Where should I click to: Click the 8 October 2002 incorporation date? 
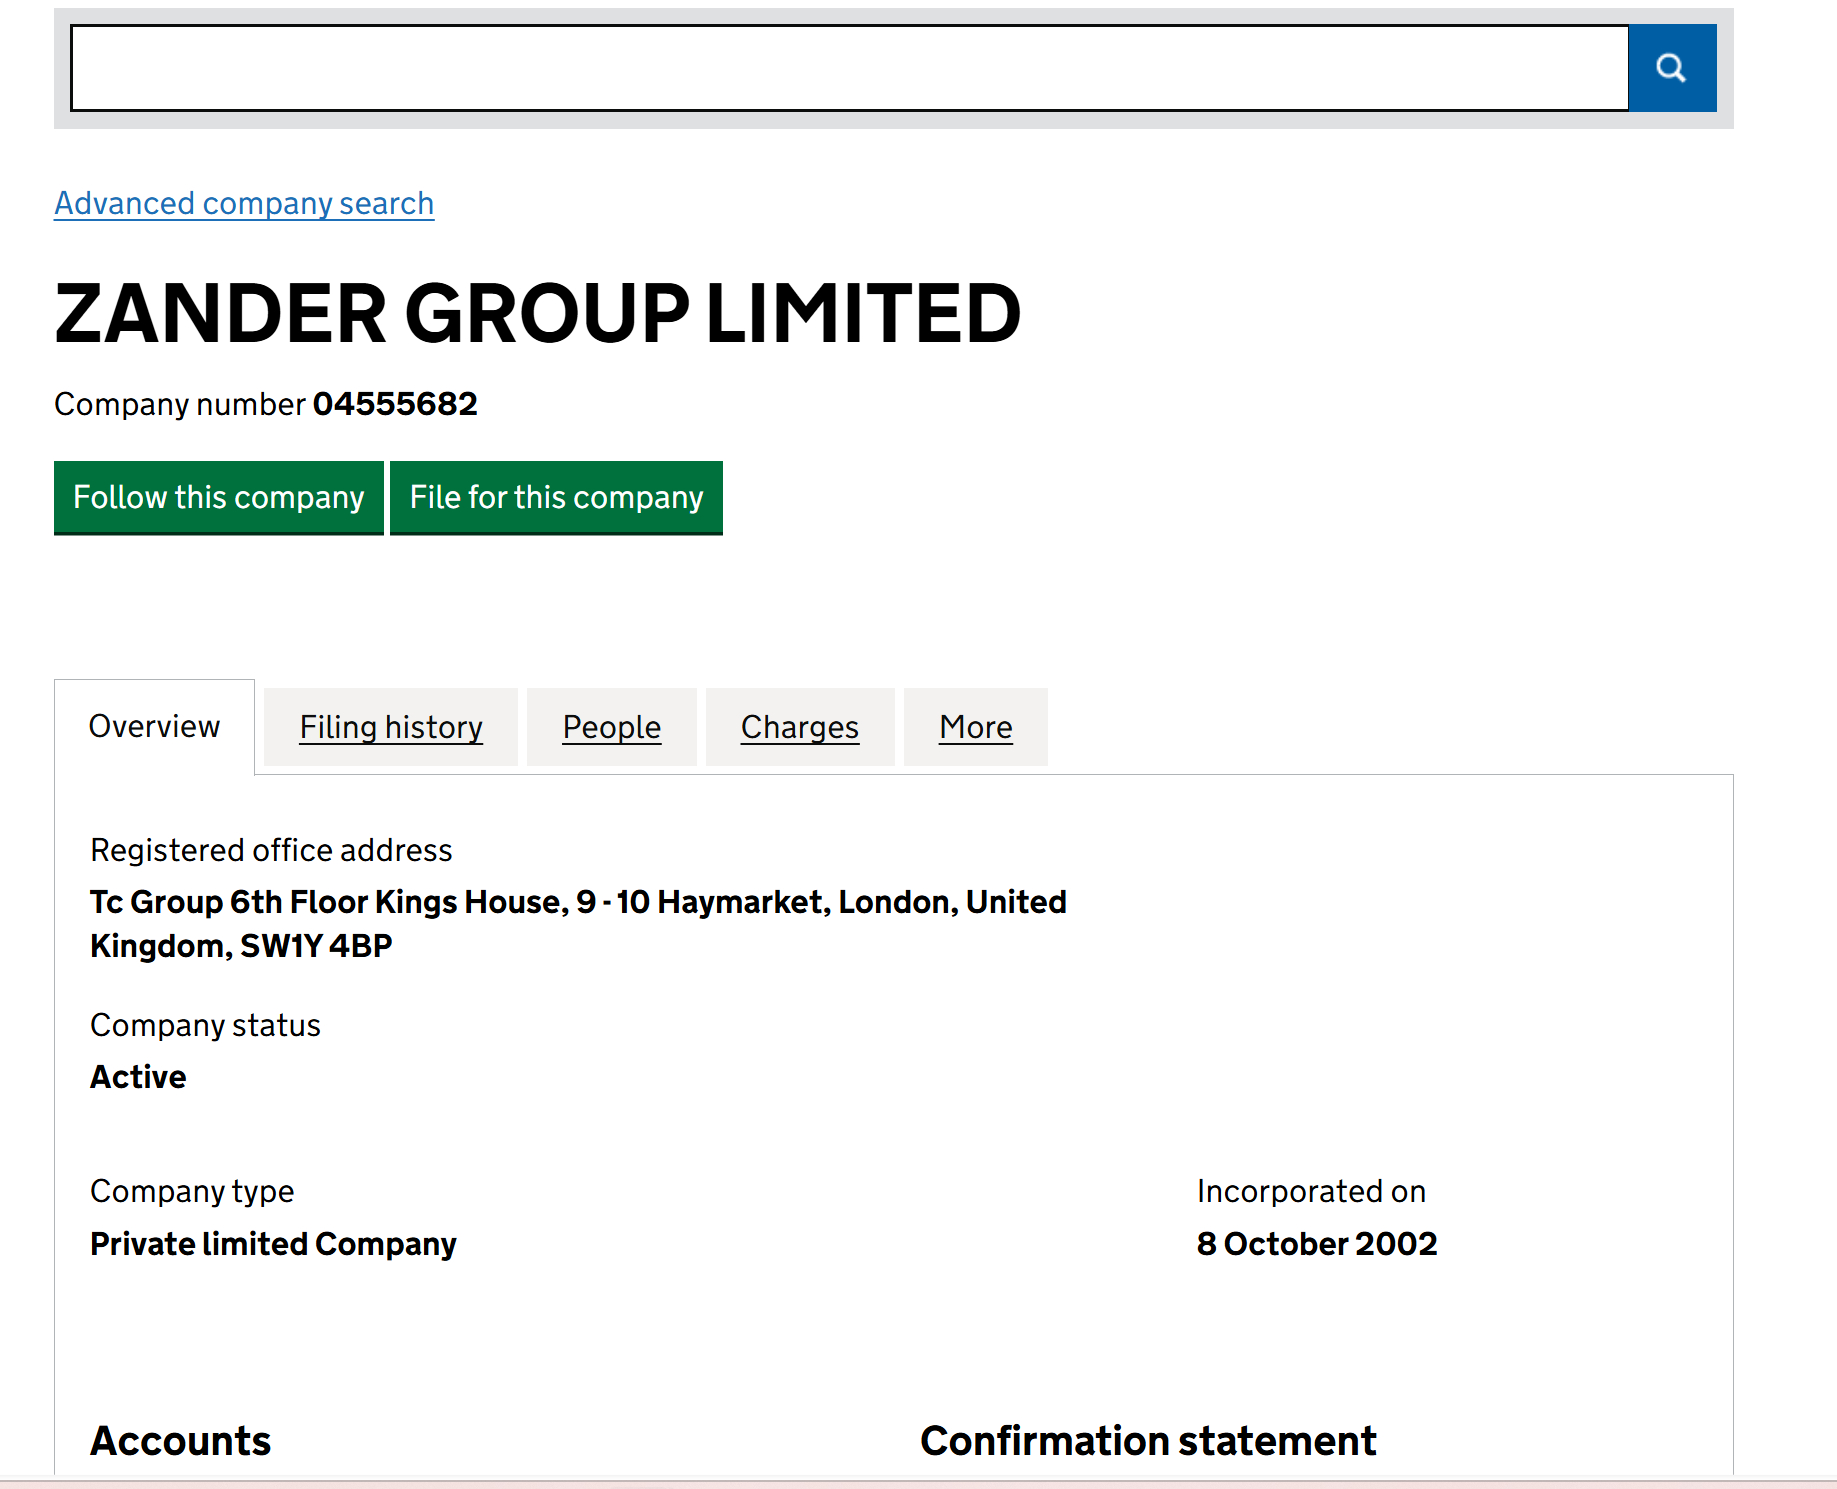click(1316, 1244)
